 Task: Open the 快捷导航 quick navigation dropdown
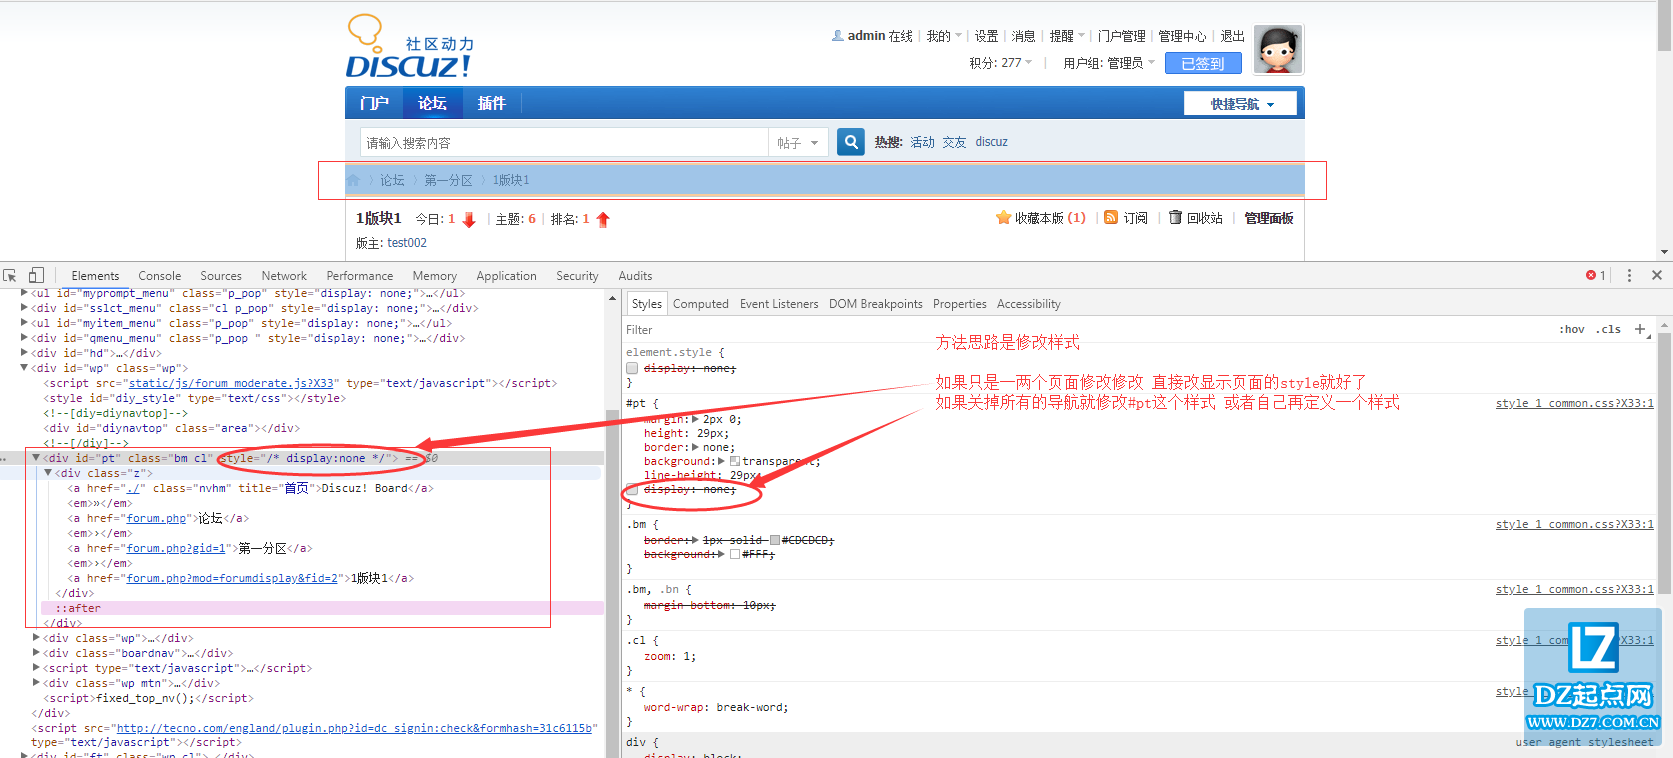click(x=1240, y=104)
